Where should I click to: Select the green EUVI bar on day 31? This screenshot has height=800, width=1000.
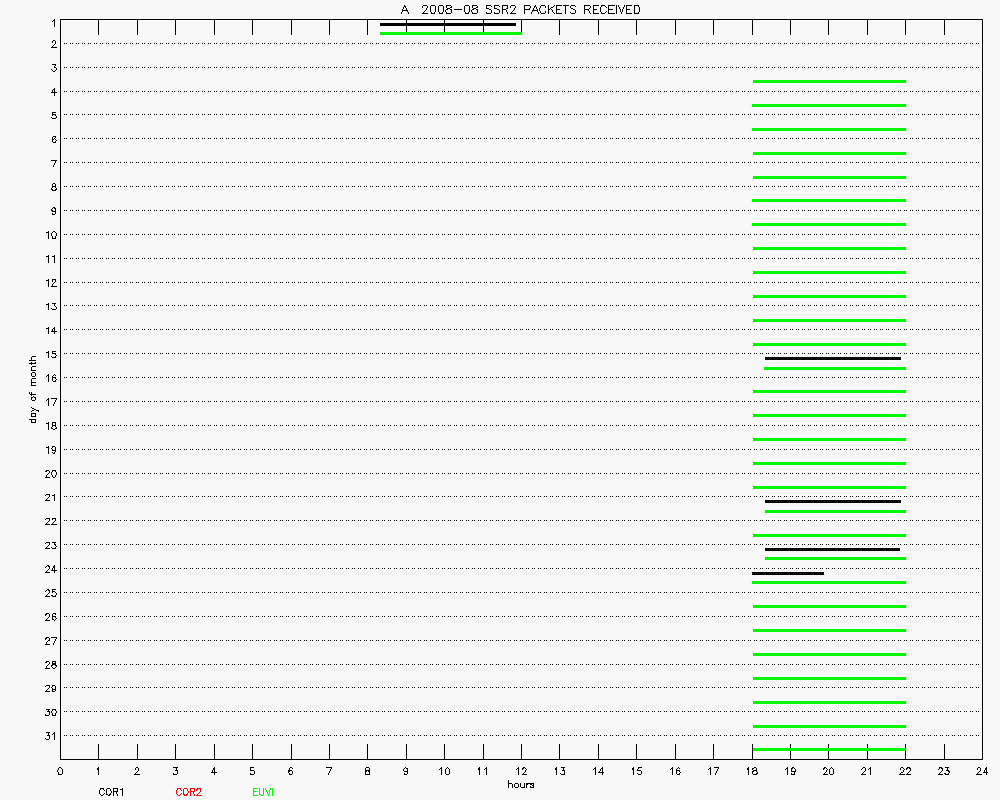(x=829, y=749)
